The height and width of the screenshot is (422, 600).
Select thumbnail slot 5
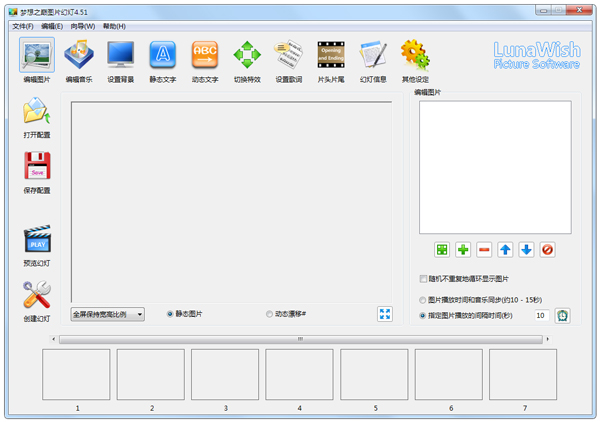[x=374, y=375]
